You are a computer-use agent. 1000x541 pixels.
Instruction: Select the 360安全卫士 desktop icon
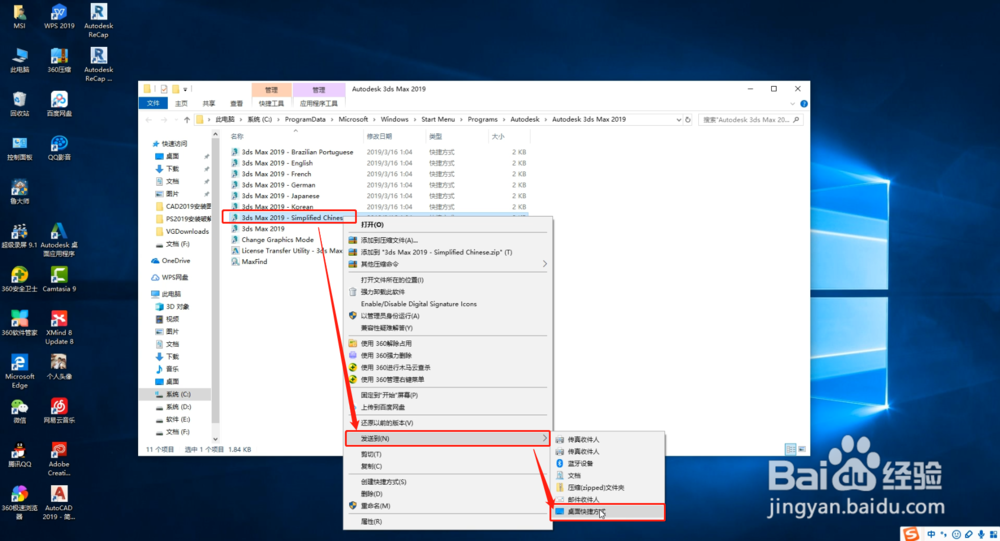[19, 279]
